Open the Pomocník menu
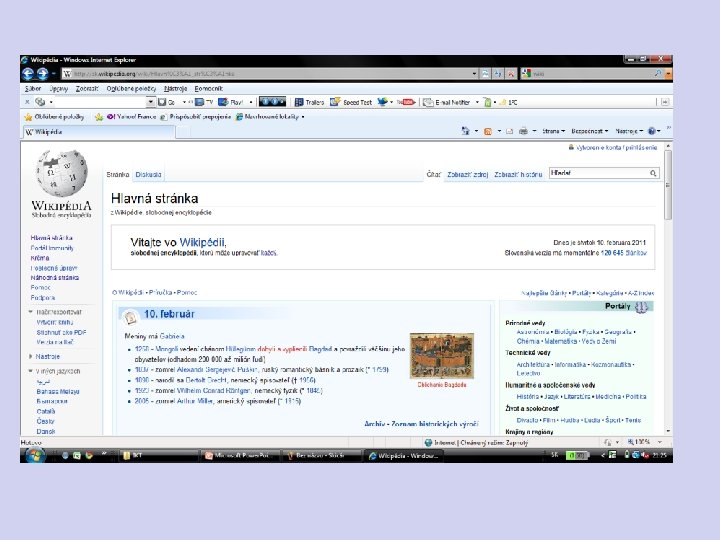Image resolution: width=720 pixels, height=540 pixels. click(208, 89)
